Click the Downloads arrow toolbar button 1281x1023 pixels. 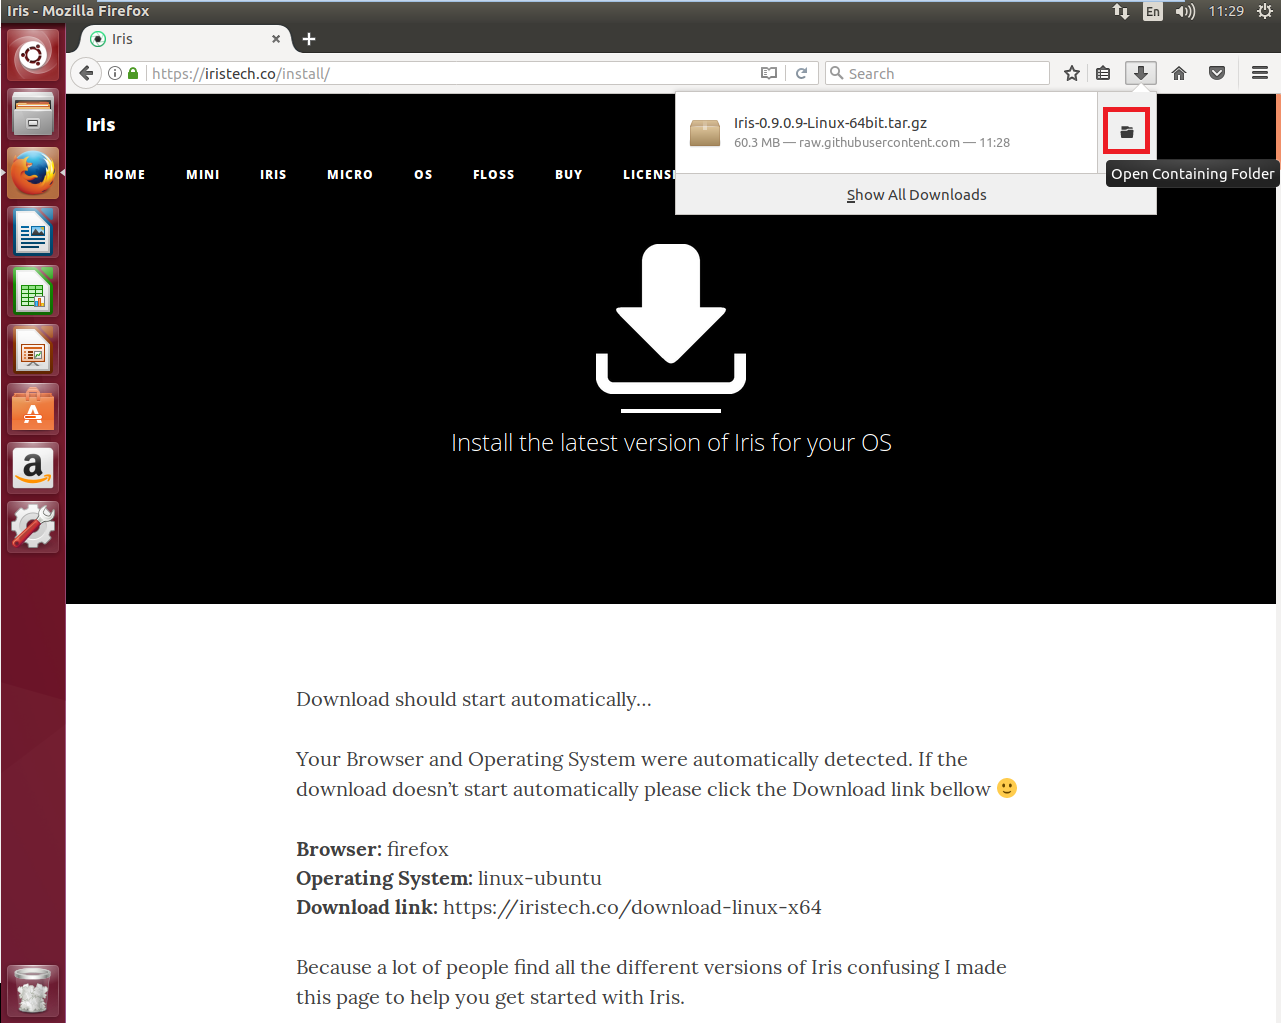click(x=1140, y=73)
